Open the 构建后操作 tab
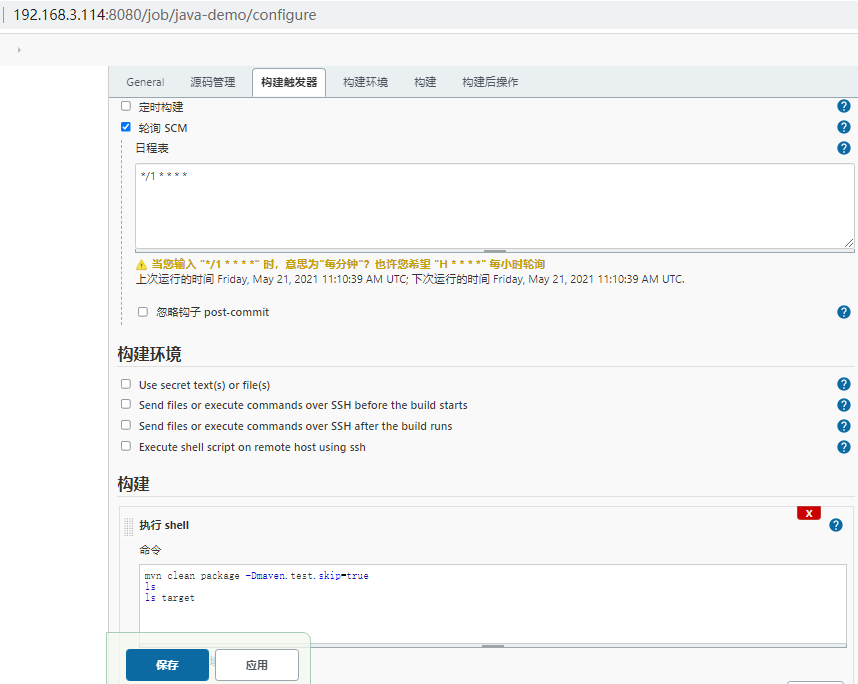 [x=490, y=82]
